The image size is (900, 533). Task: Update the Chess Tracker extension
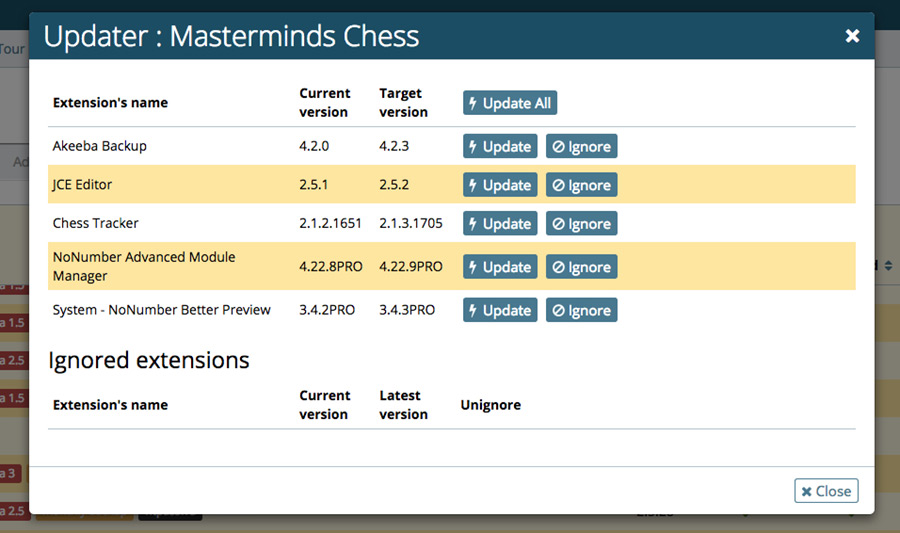point(500,223)
